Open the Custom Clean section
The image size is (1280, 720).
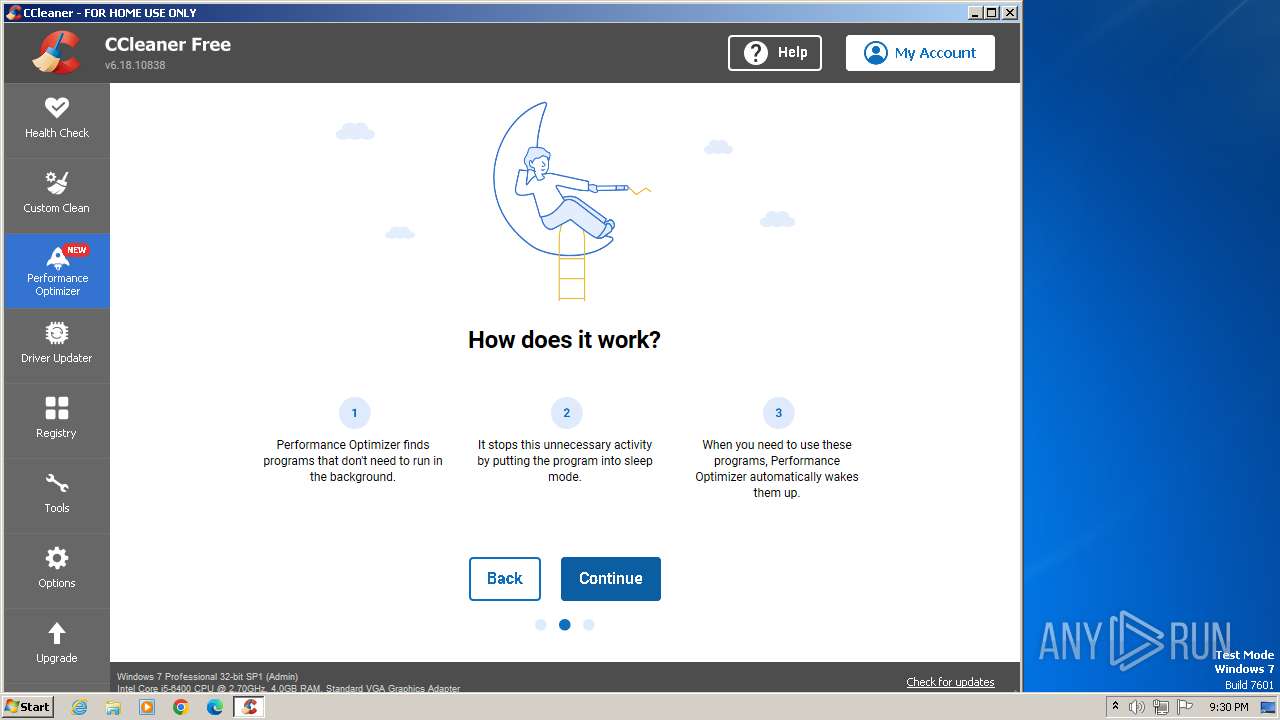pos(57,195)
